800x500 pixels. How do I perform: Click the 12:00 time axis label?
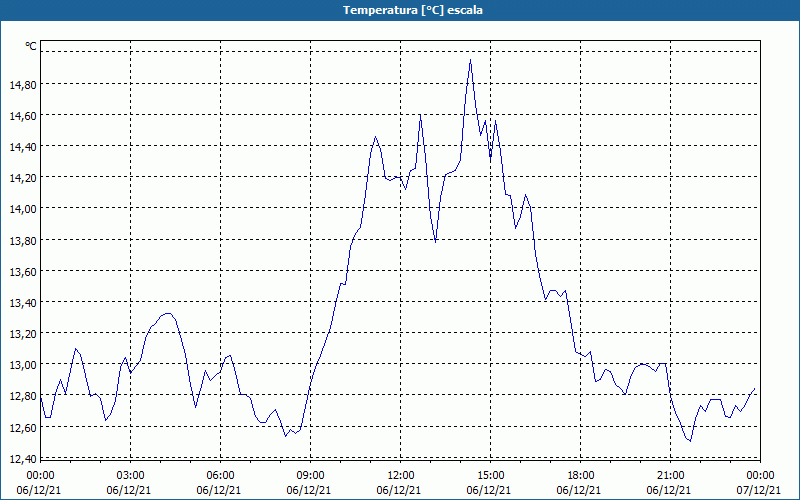tap(401, 476)
